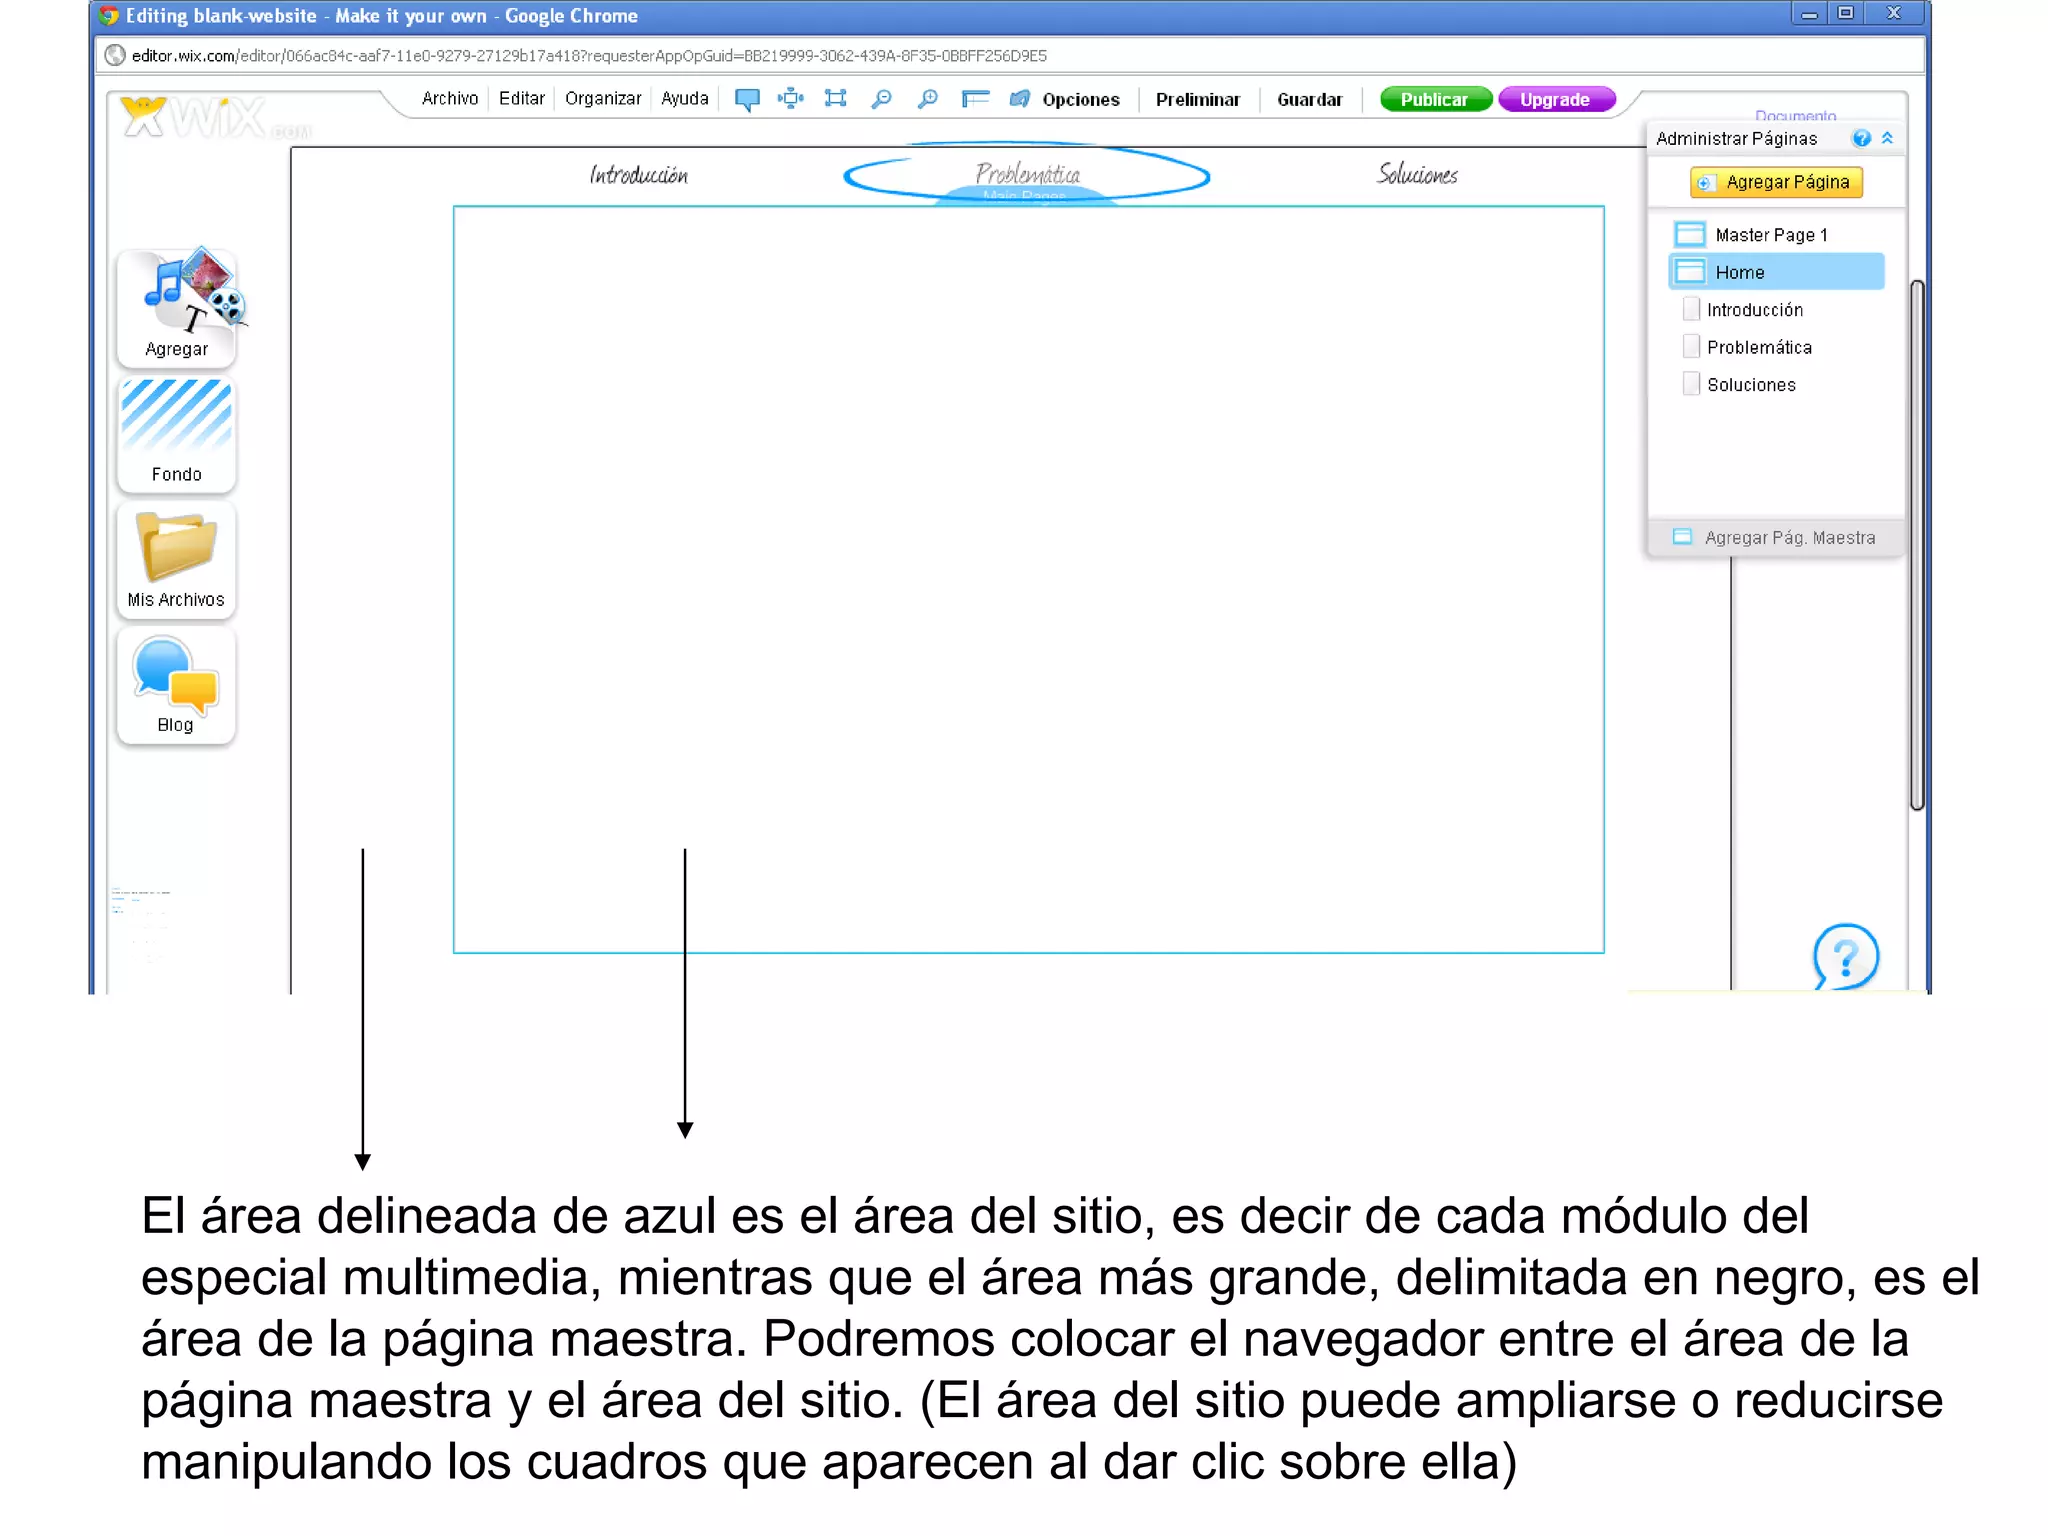
Task: Click inside the blue-outlined site area
Action: click(1028, 580)
